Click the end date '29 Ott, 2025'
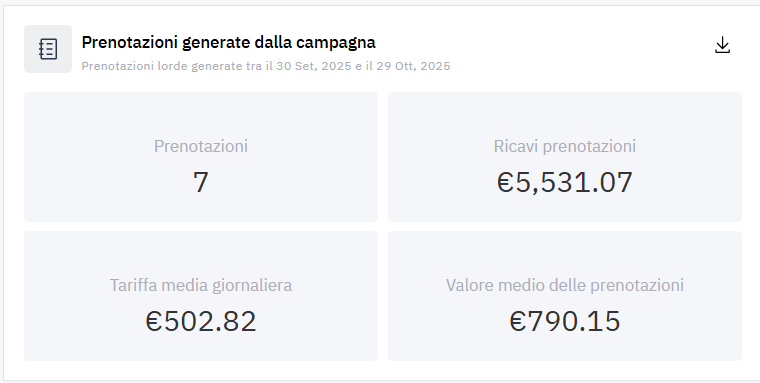This screenshot has width=760, height=383. click(x=413, y=66)
